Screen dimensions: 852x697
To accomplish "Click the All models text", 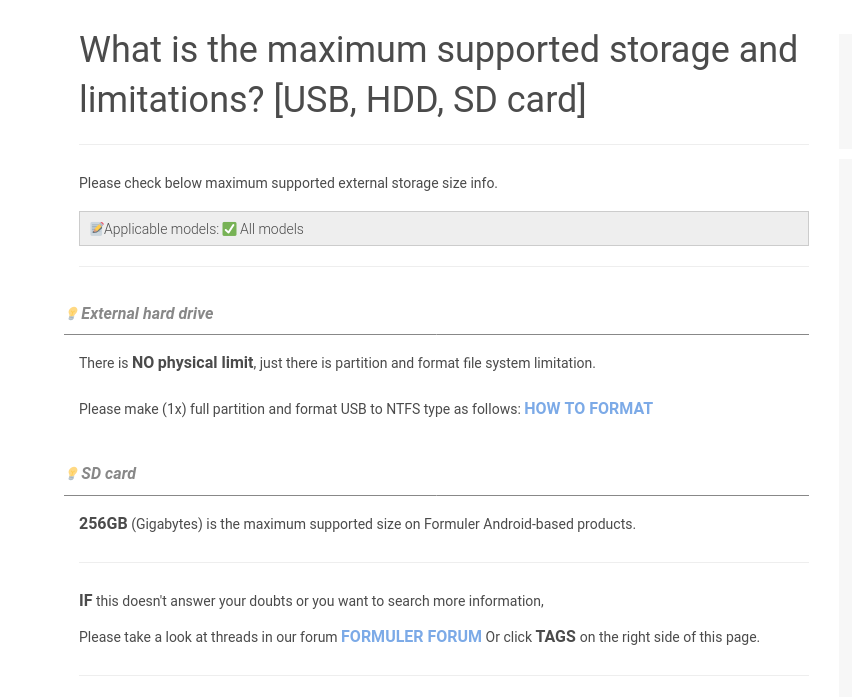I will (271, 229).
